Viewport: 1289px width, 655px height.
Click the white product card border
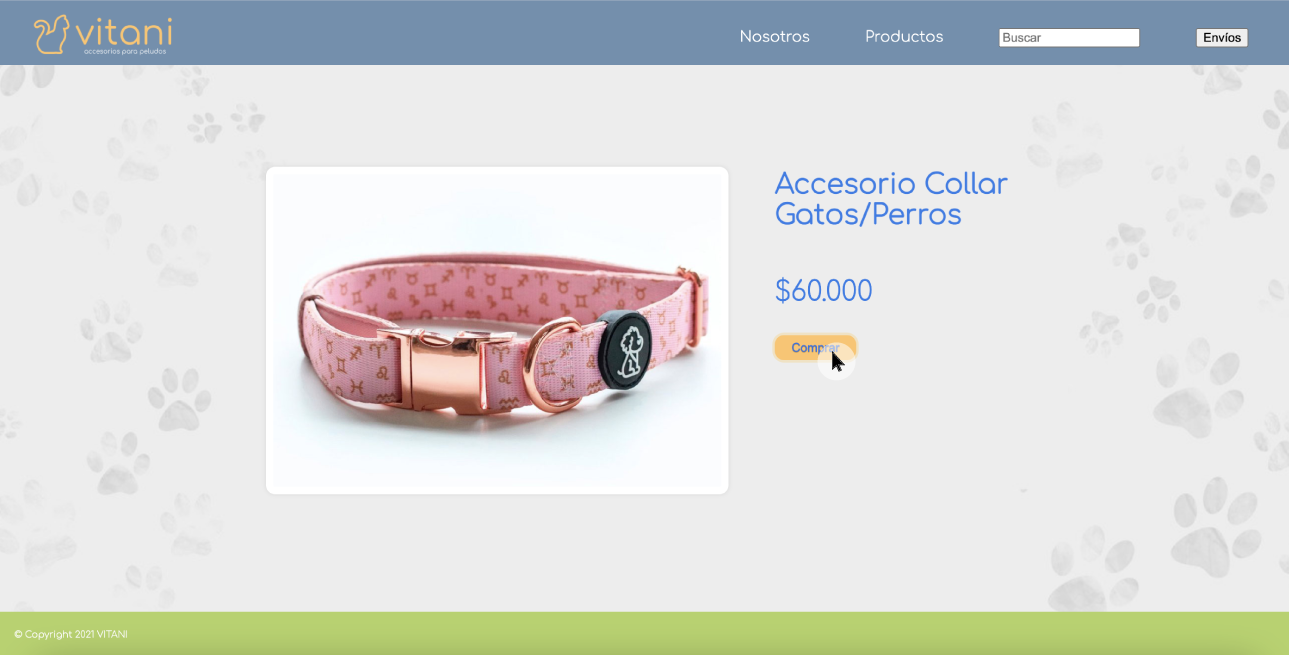[497, 170]
